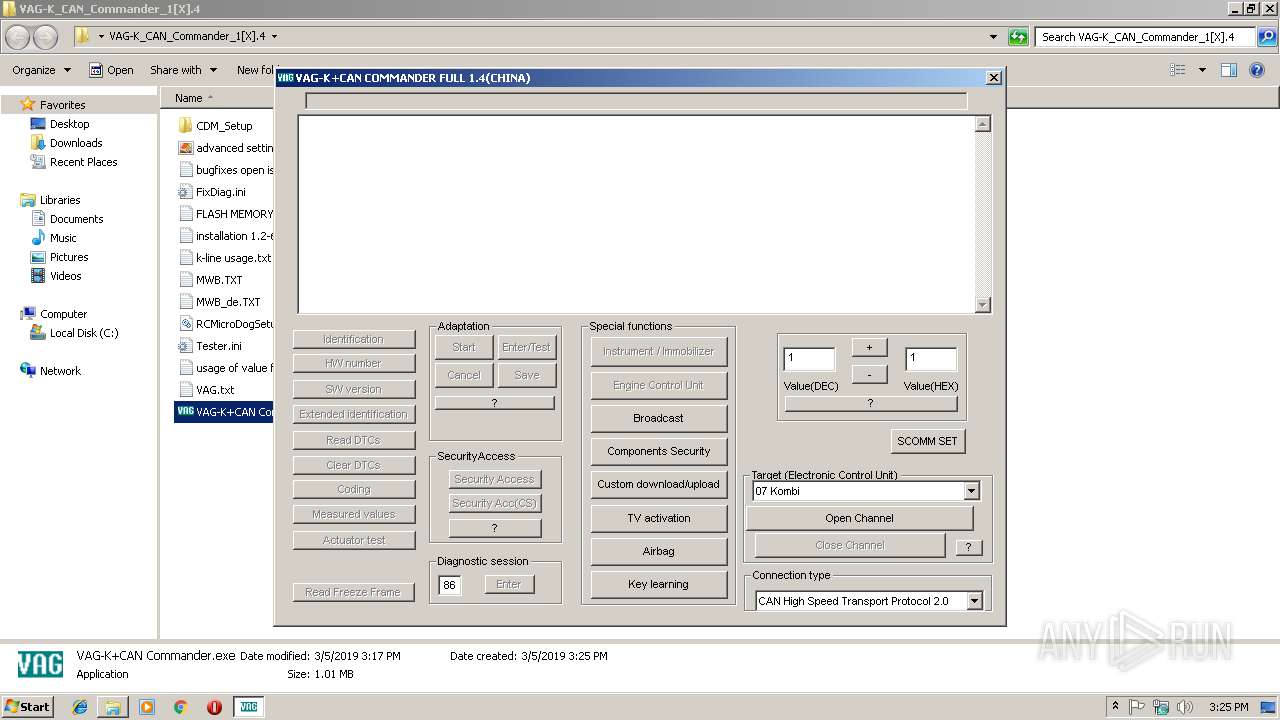Screen dimensions: 1280x720
Task: Open TV activation function
Action: [658, 518]
